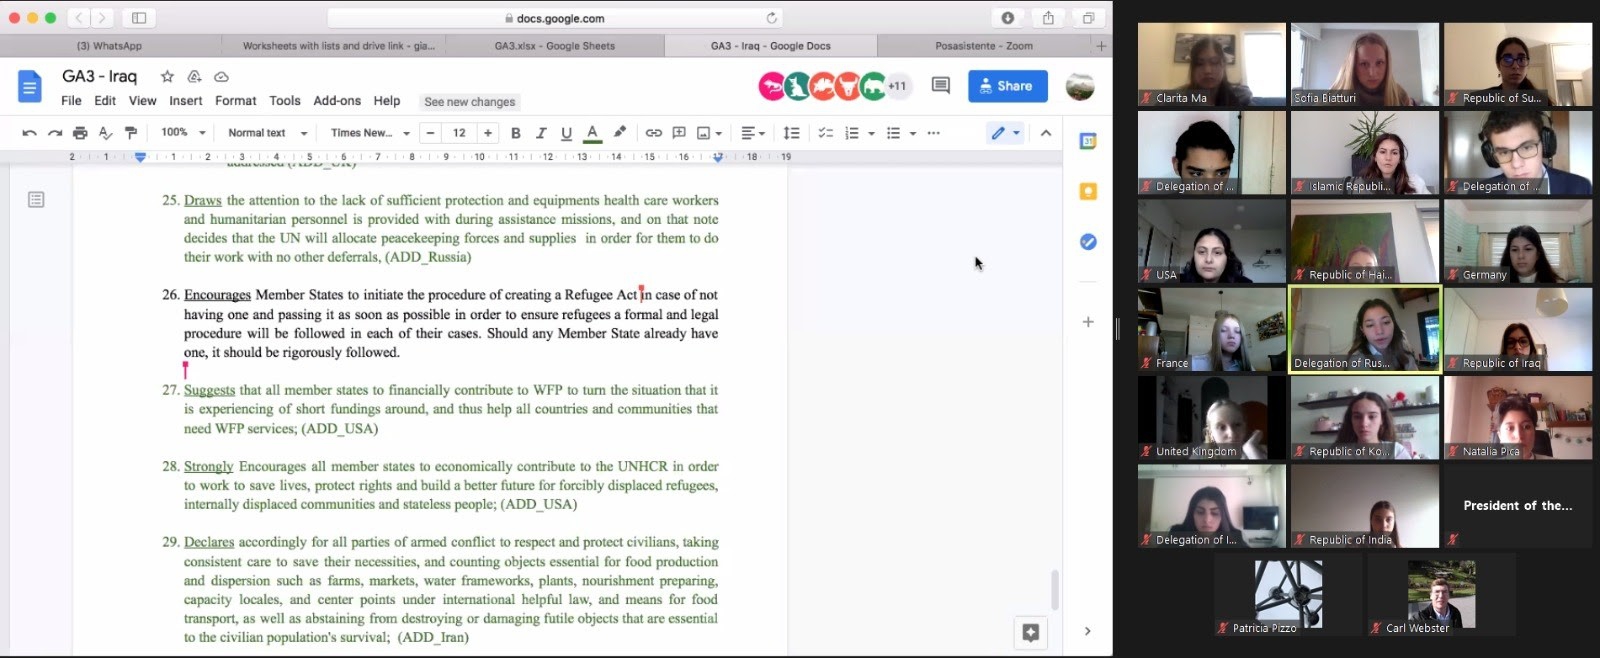Show Safari downloads

(1008, 18)
